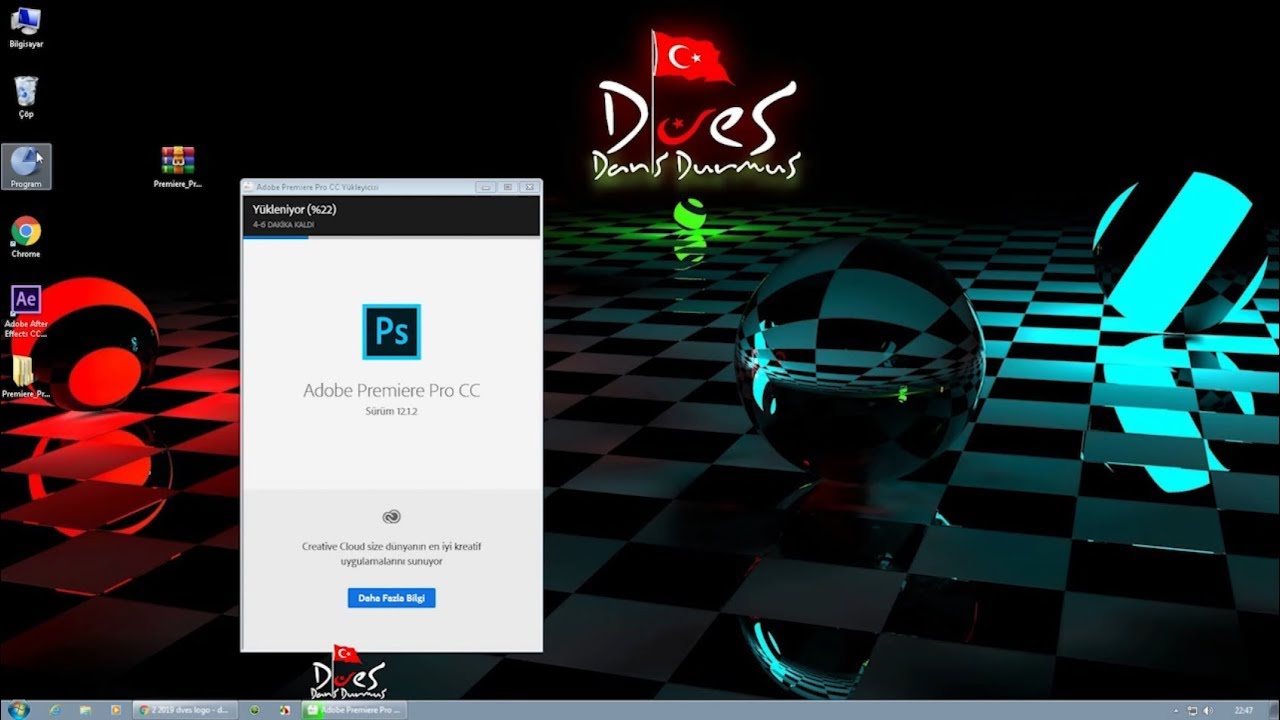Image resolution: width=1280 pixels, height=720 pixels.
Task: Click the installer window title bar text
Action: pos(317,187)
